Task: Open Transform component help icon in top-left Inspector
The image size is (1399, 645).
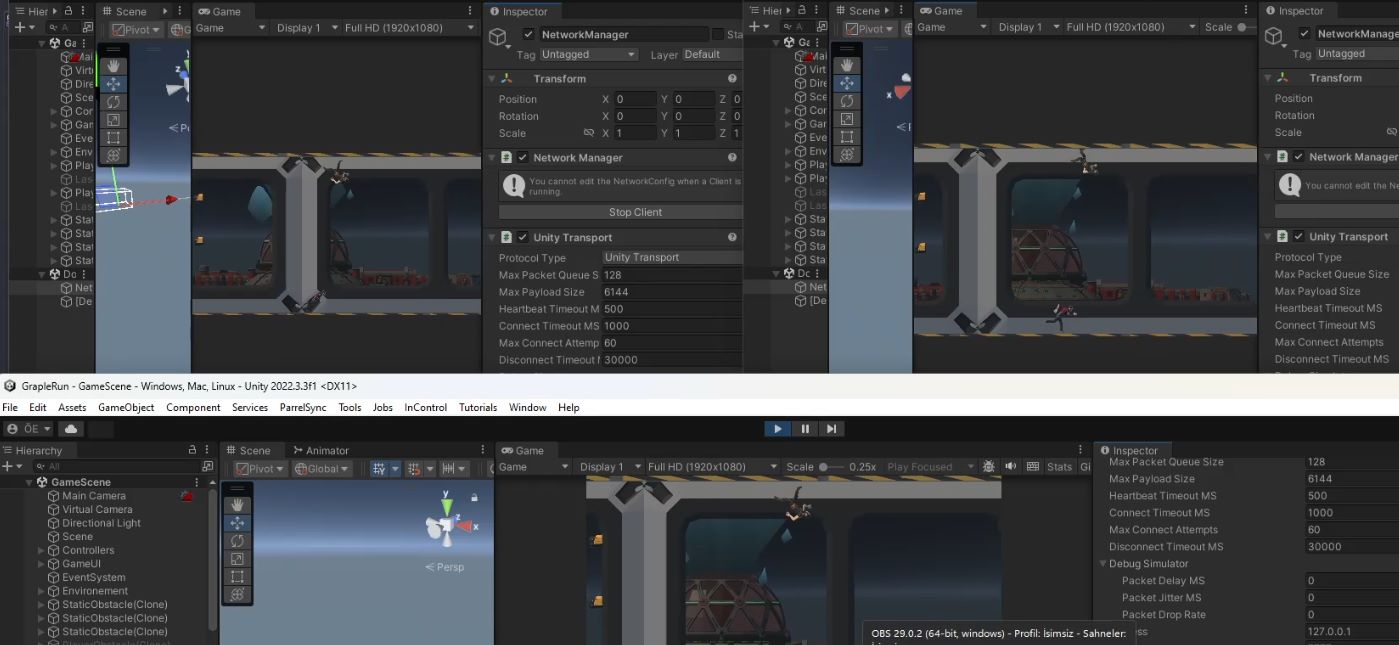Action: pyautogui.click(x=732, y=79)
